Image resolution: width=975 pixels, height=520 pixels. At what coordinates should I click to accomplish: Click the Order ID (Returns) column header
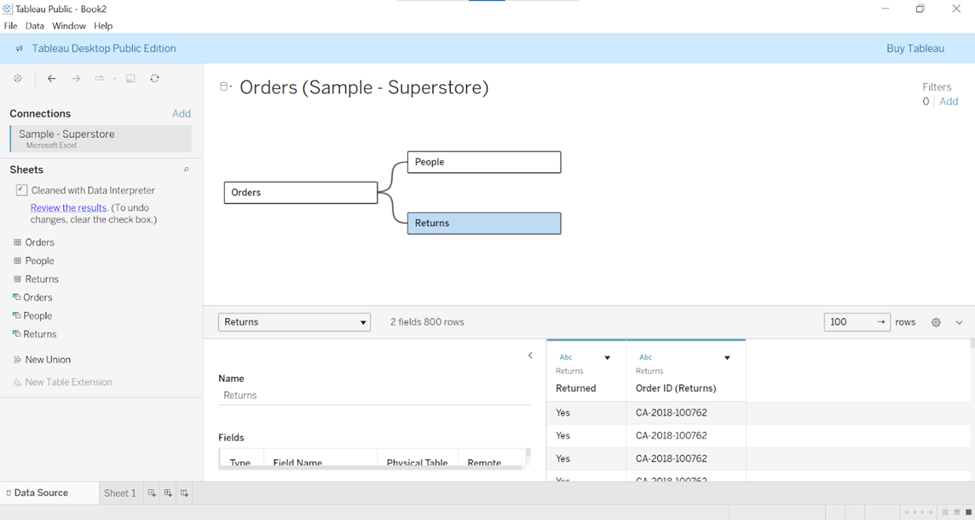(x=676, y=388)
